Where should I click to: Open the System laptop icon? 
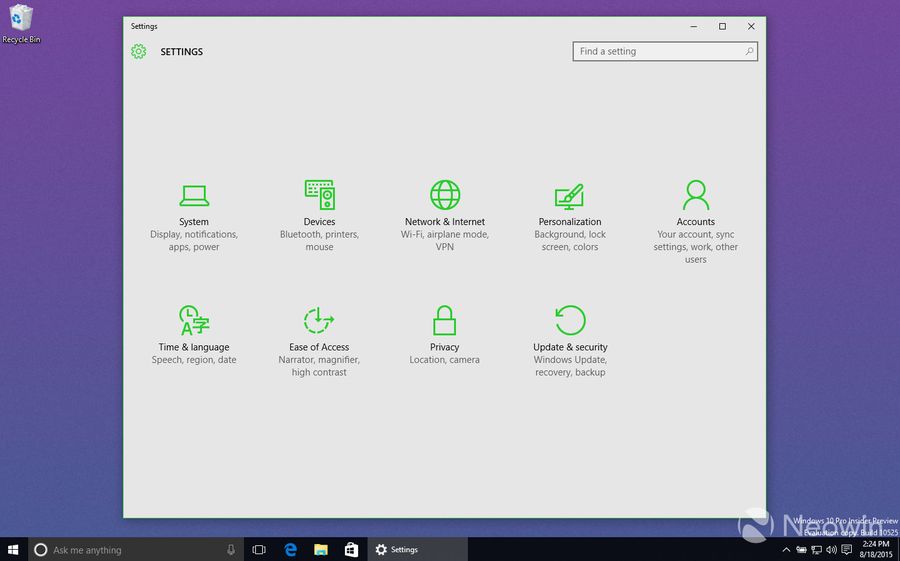pos(194,196)
